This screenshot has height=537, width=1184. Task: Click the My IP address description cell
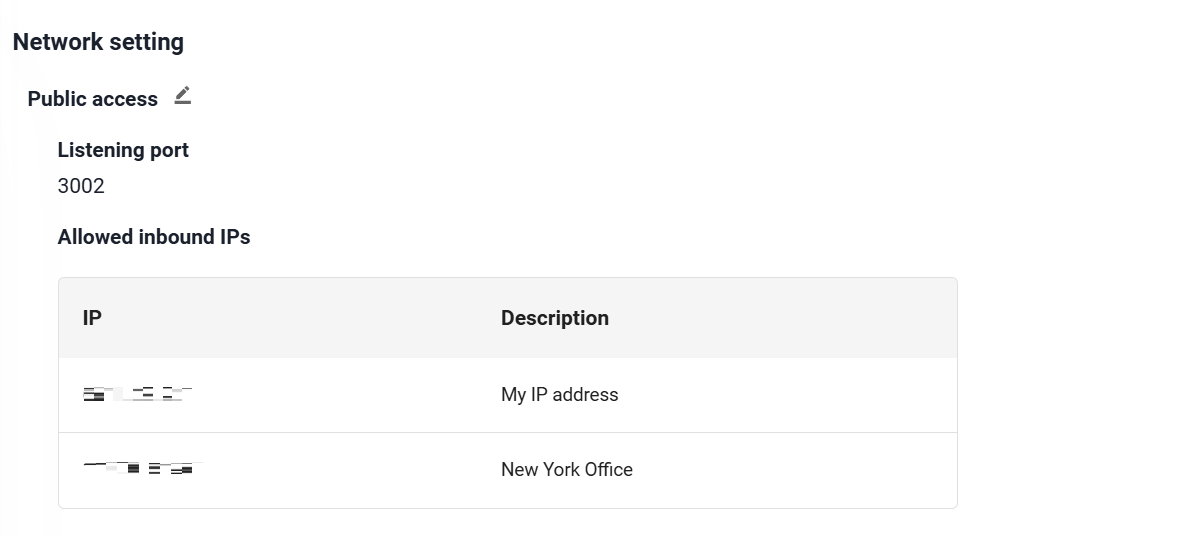click(560, 394)
